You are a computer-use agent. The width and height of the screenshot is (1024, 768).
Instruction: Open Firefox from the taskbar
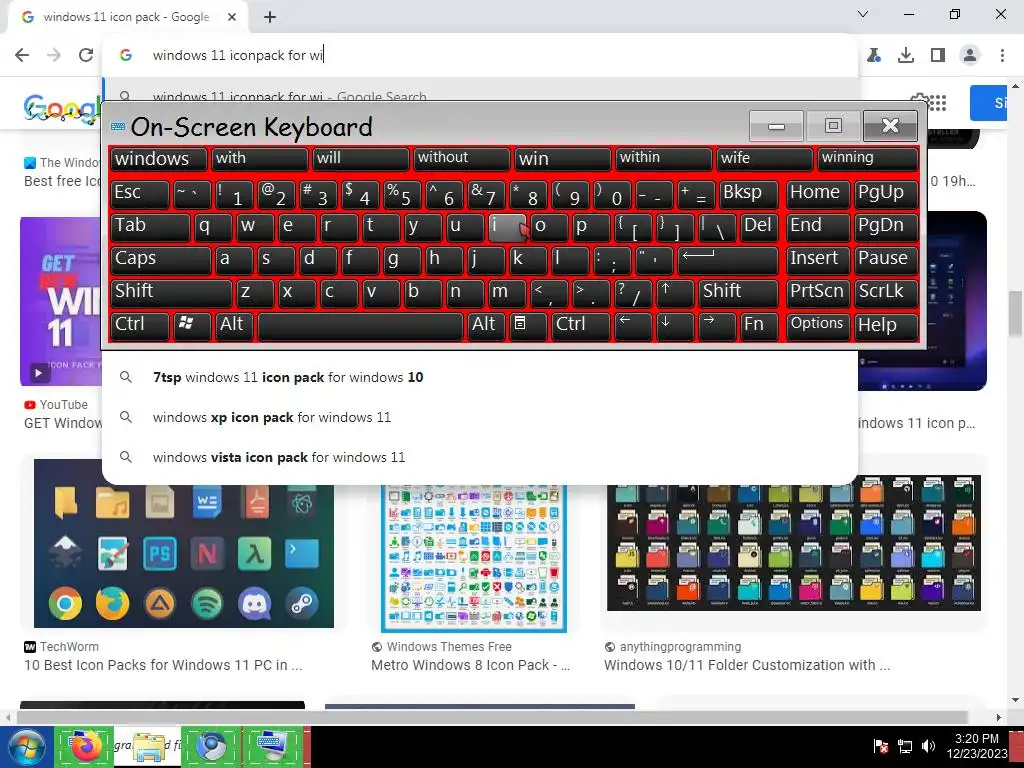[x=84, y=747]
